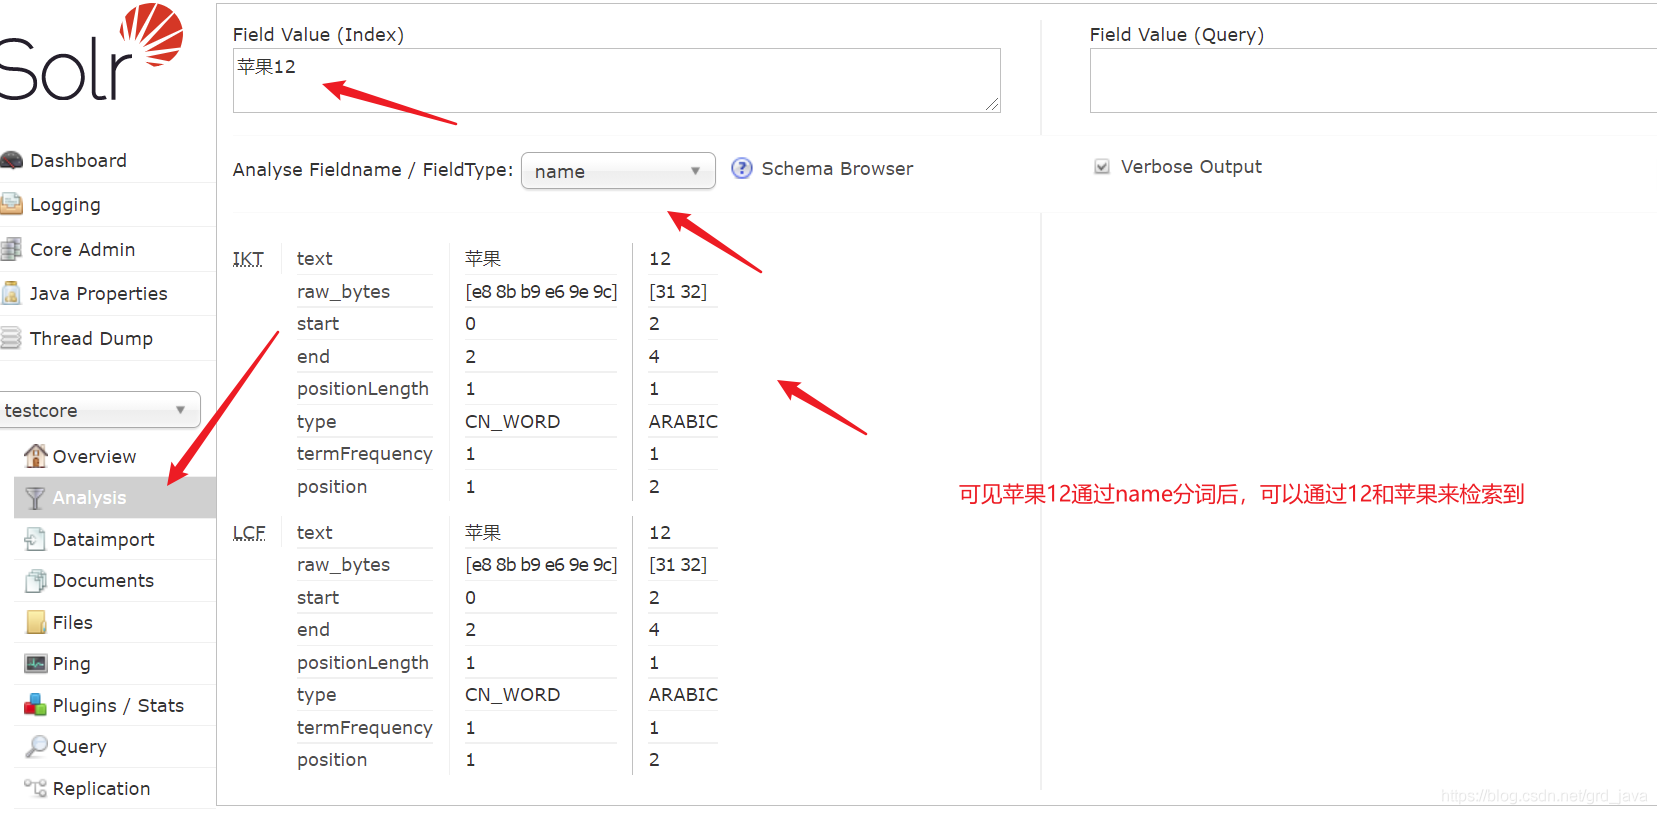Click the IKT positionLength row label

pos(363,389)
